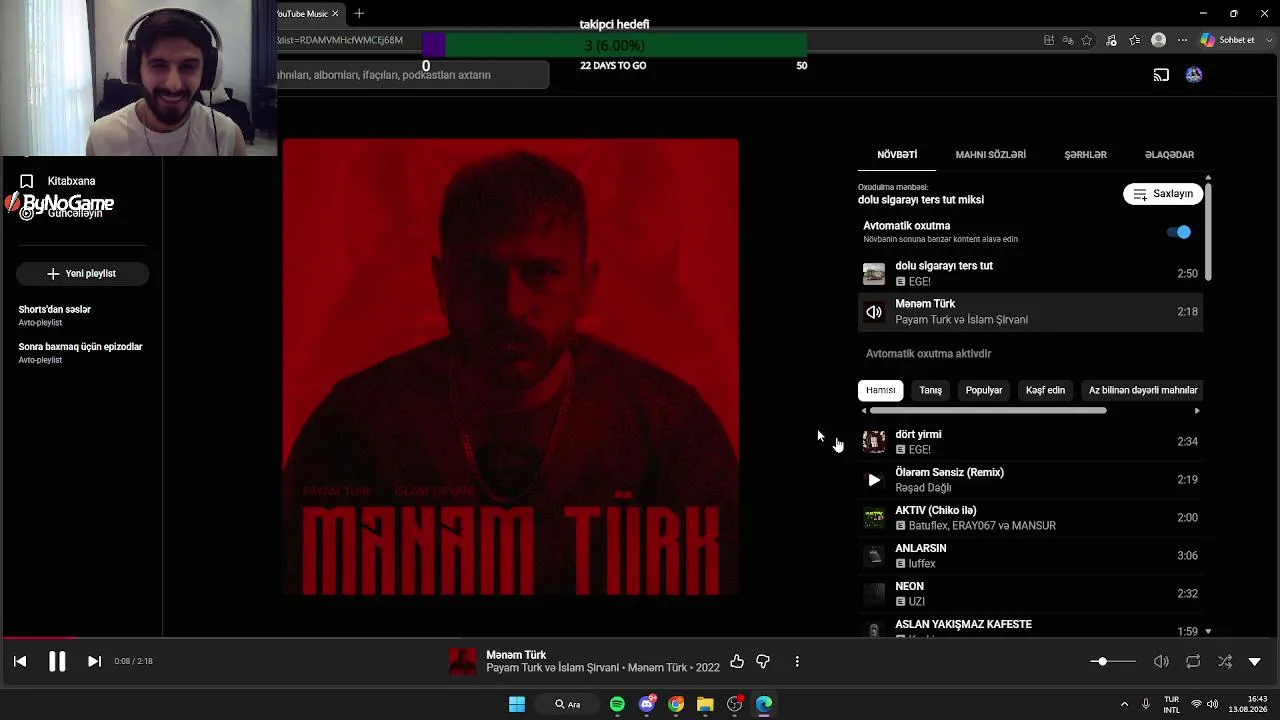This screenshot has height=720, width=1280.
Task: Open the favorites list icon
Action: (x=1135, y=40)
